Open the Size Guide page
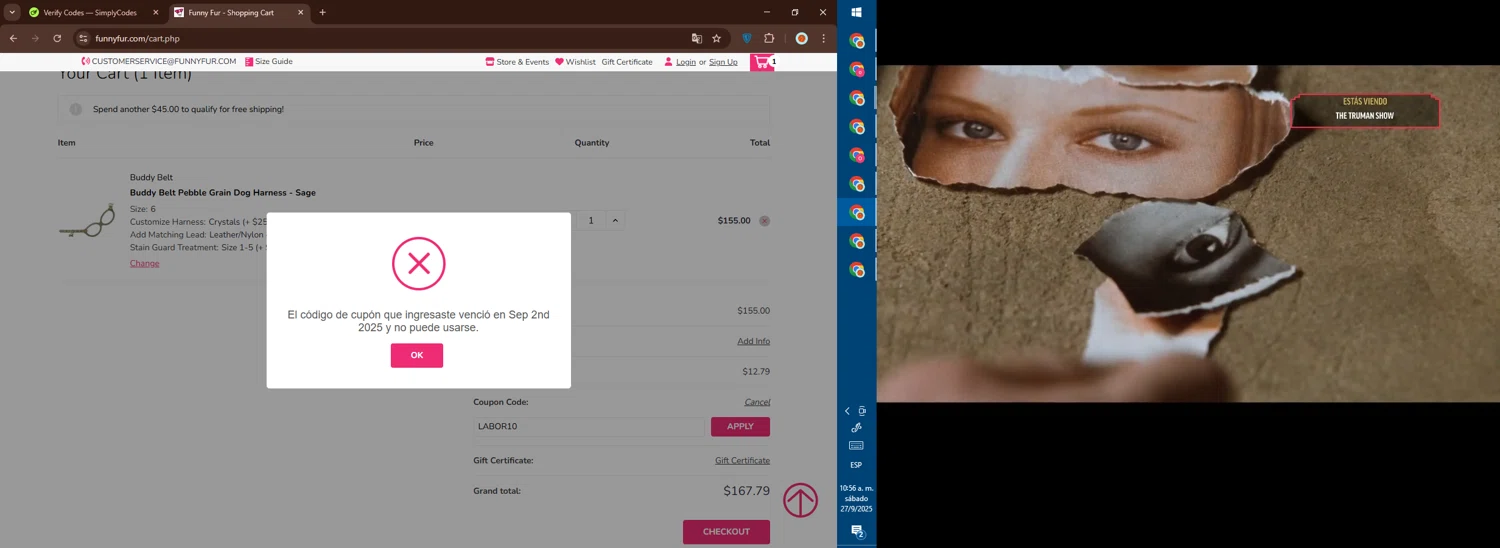Screen dimensions: 1500x548 point(269,62)
